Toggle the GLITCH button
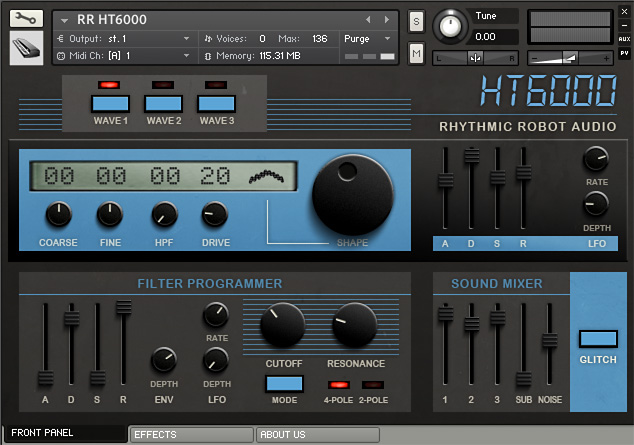This screenshot has height=445, width=634. coord(598,339)
